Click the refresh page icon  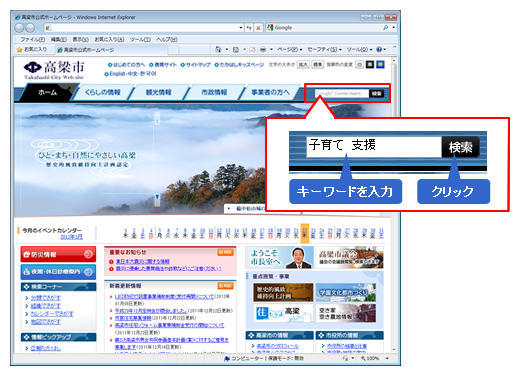(x=249, y=28)
